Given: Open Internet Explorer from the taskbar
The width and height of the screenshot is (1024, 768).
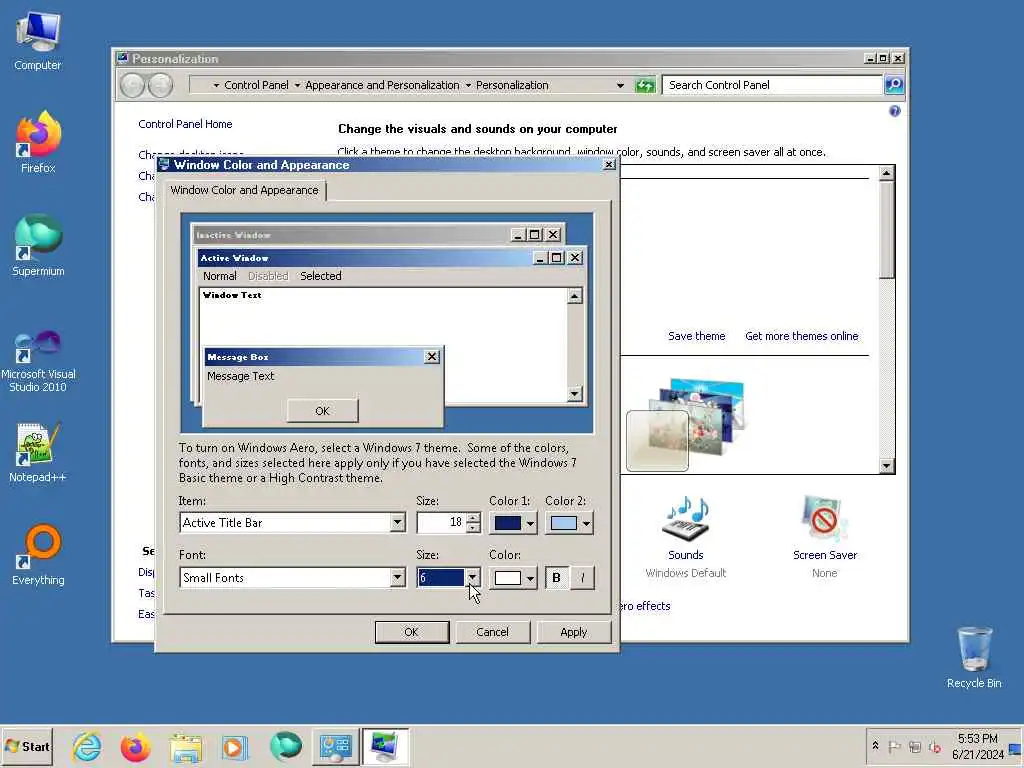Looking at the screenshot, I should pos(87,747).
